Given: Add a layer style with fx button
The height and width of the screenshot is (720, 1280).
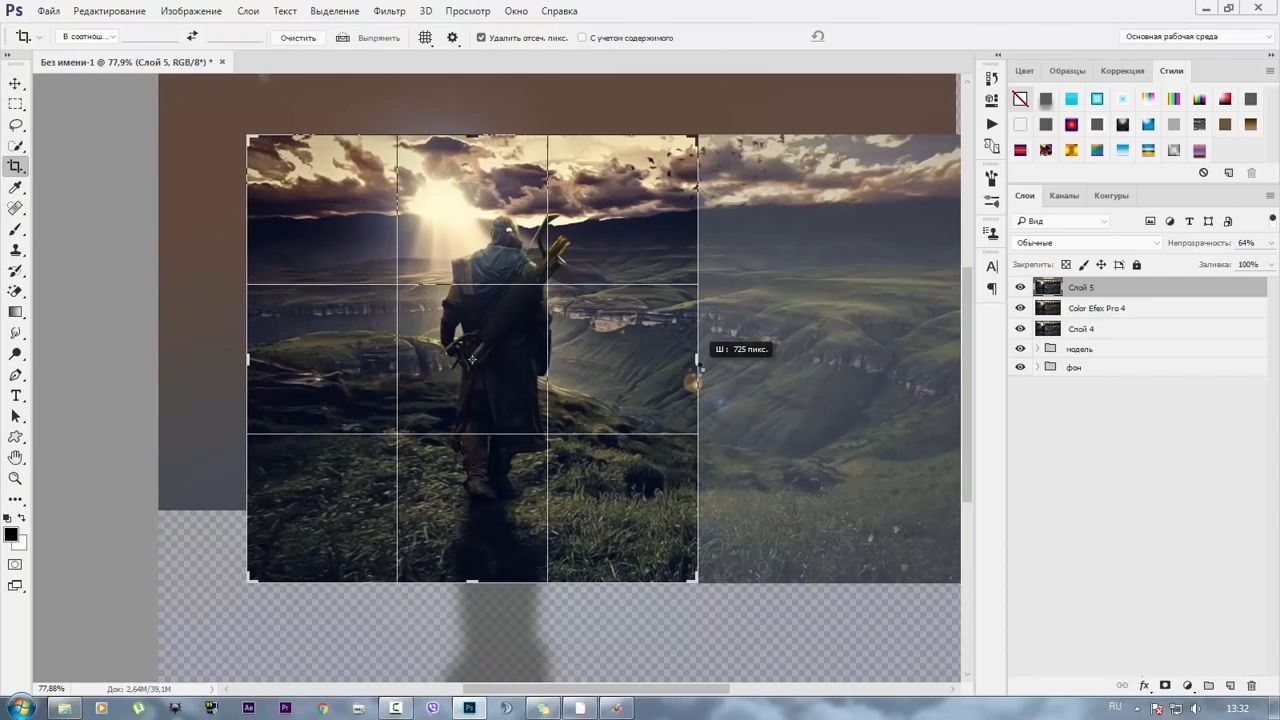Looking at the screenshot, I should (1144, 686).
